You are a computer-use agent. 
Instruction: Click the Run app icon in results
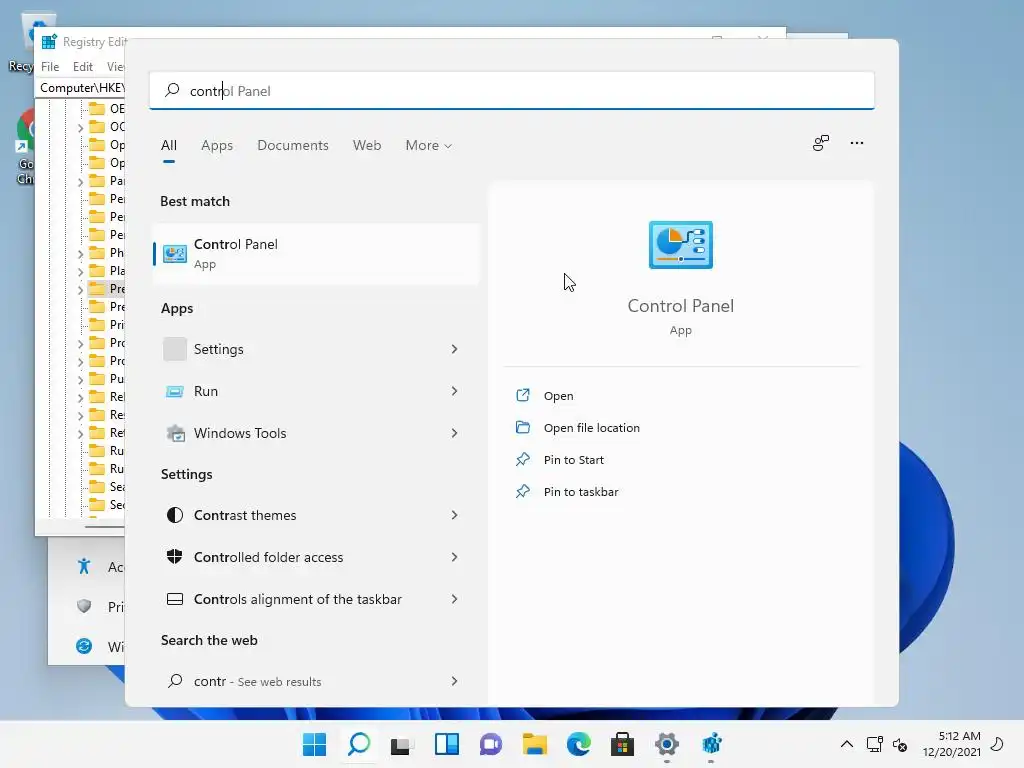[174, 391]
